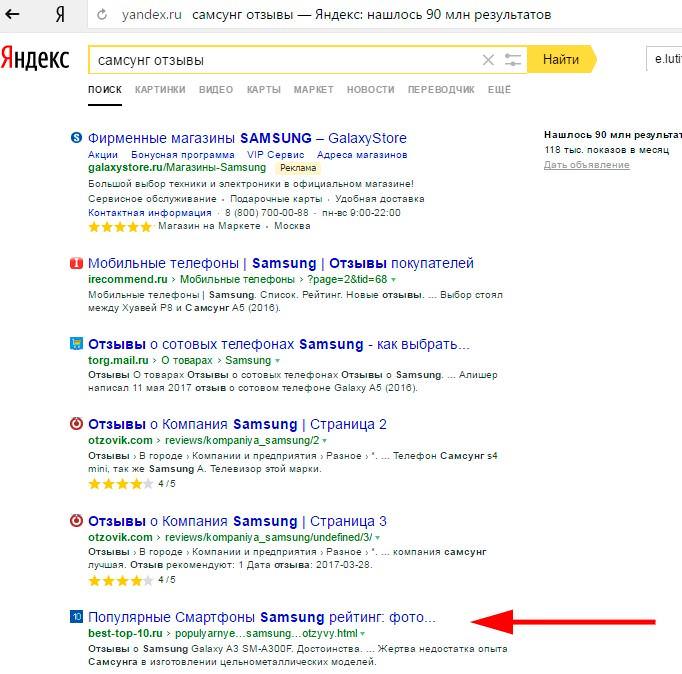Reload the page with refresh icon

point(102,14)
